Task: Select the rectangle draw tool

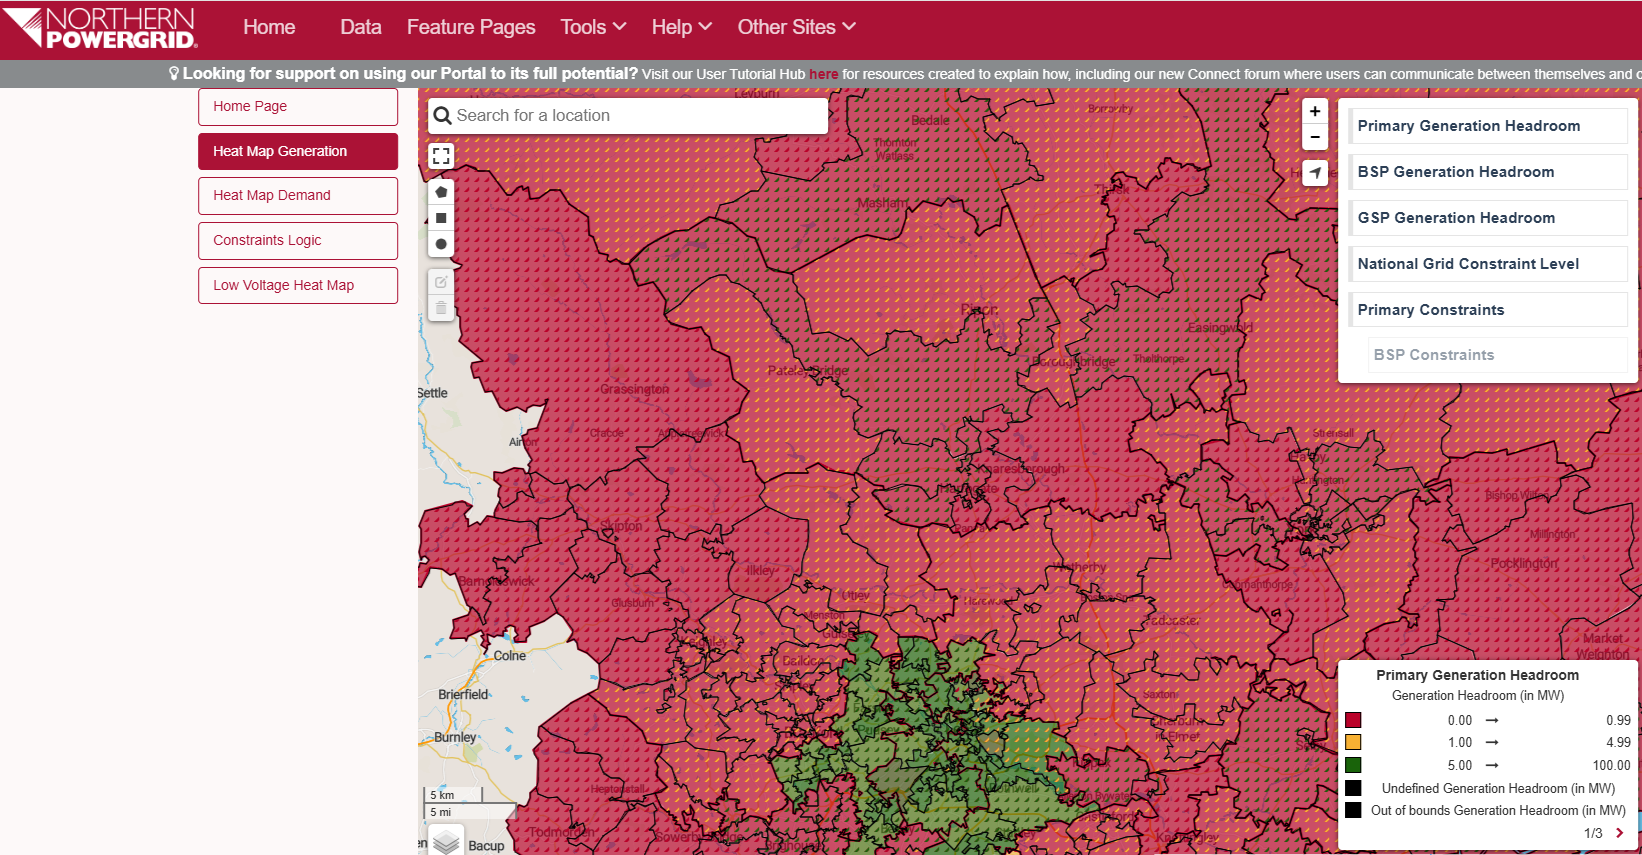Action: pyautogui.click(x=441, y=218)
